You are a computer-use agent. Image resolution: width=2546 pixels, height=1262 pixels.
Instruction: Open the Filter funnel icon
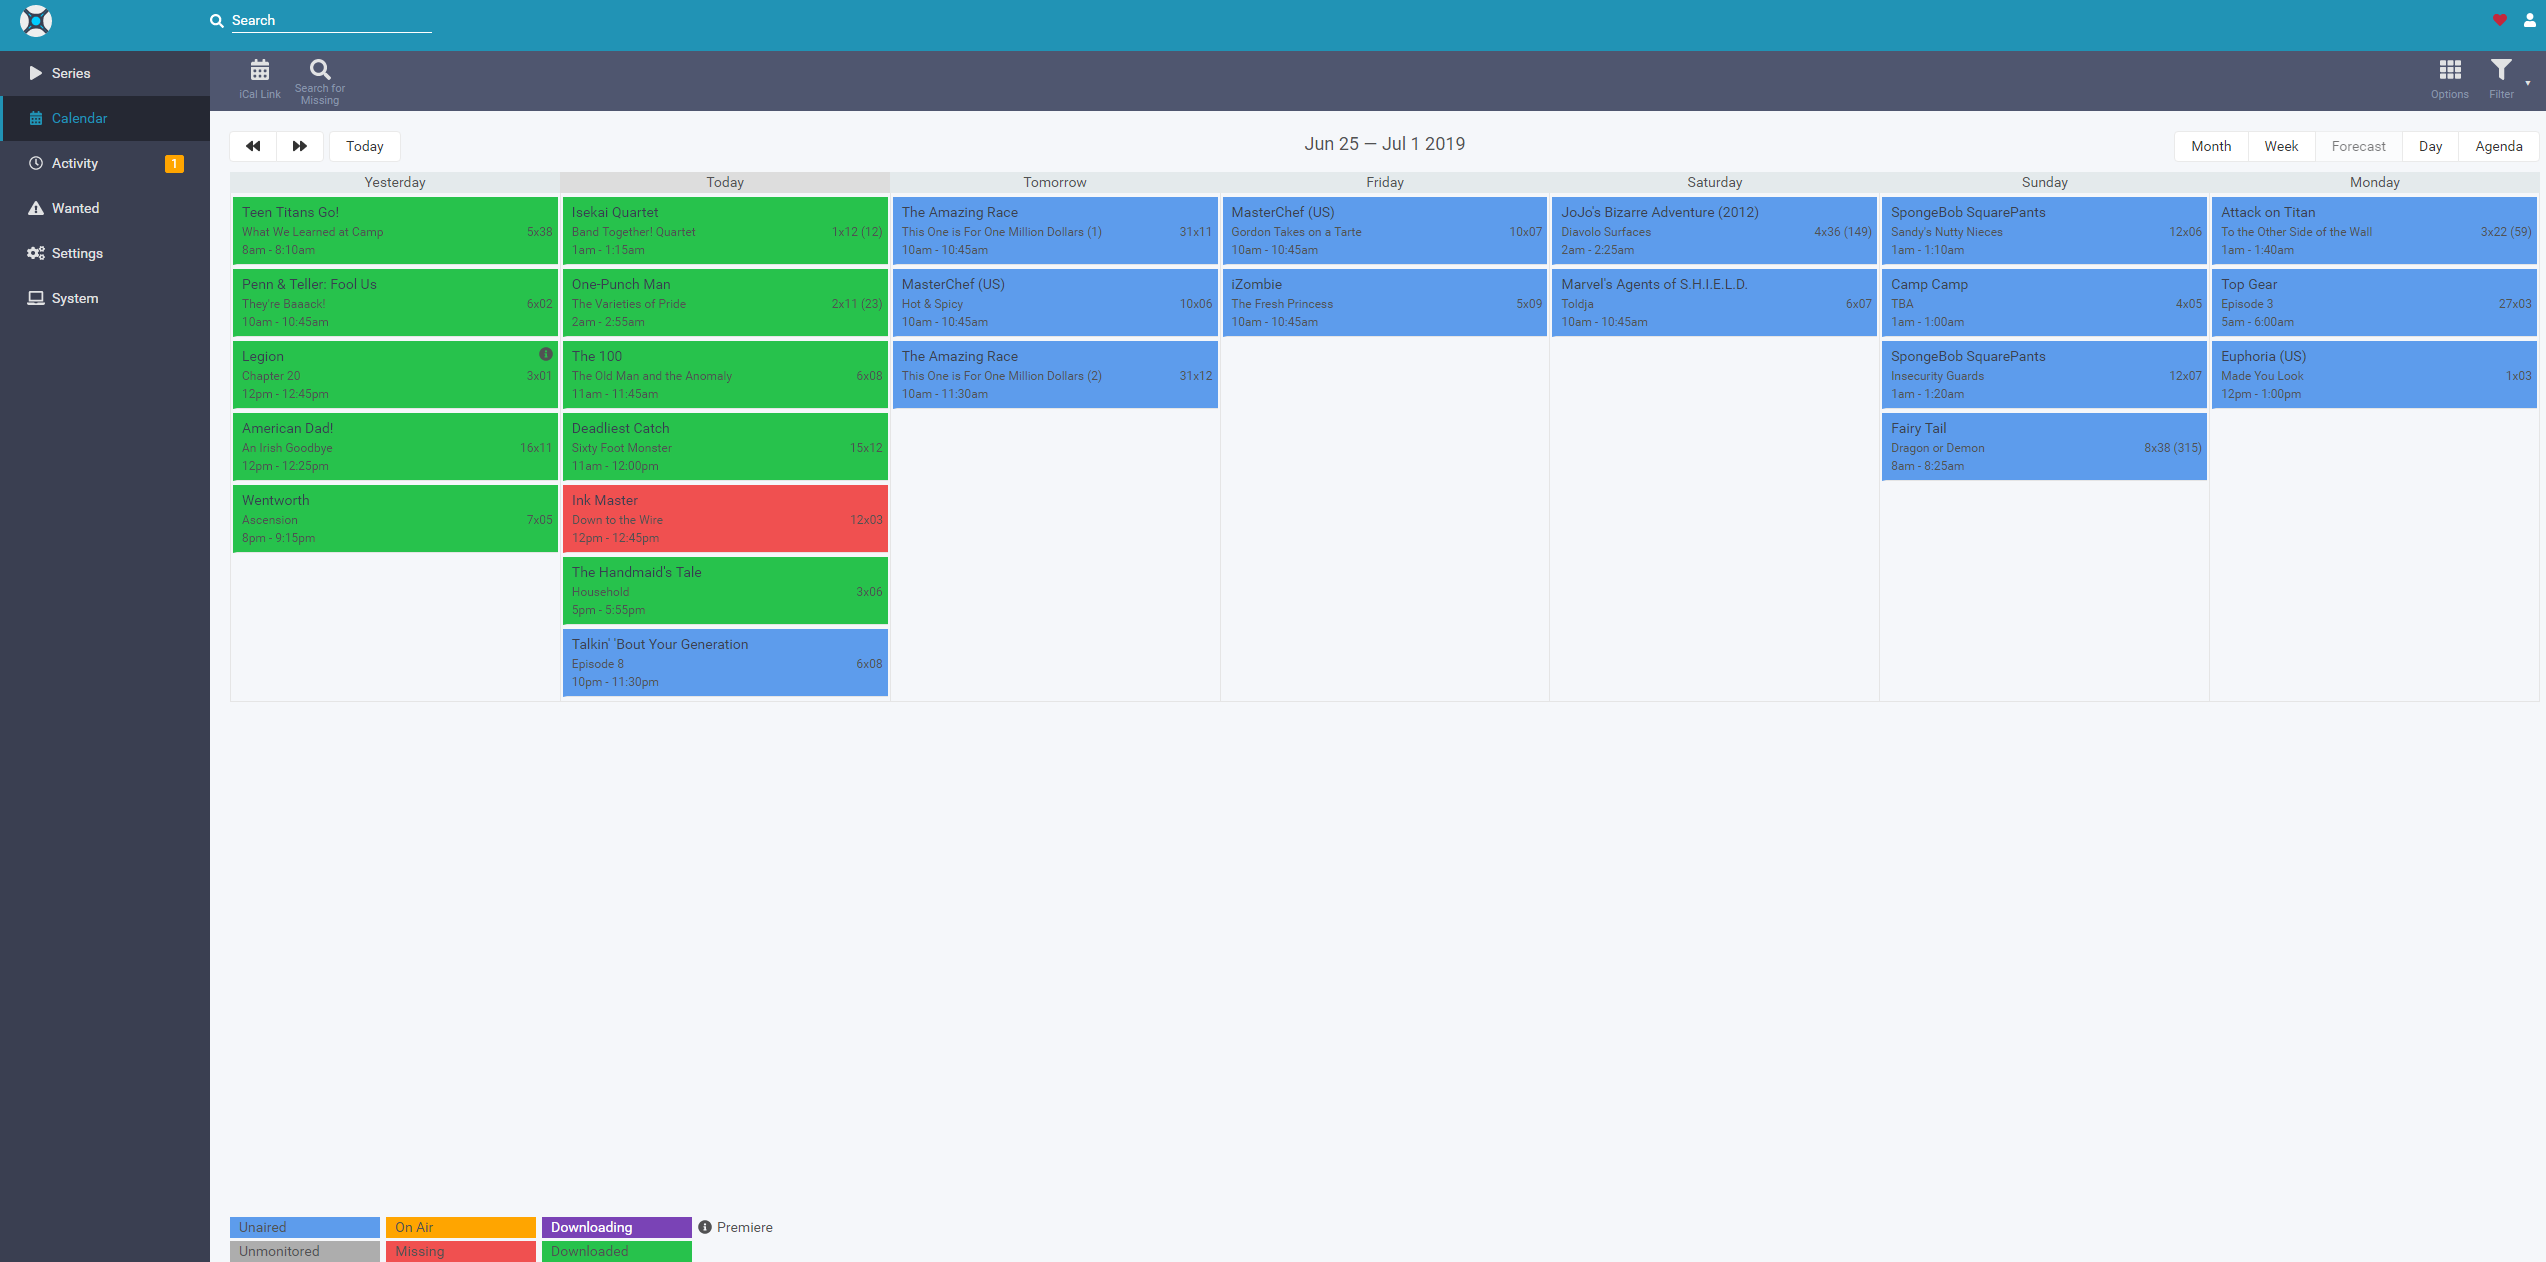(x=2501, y=70)
